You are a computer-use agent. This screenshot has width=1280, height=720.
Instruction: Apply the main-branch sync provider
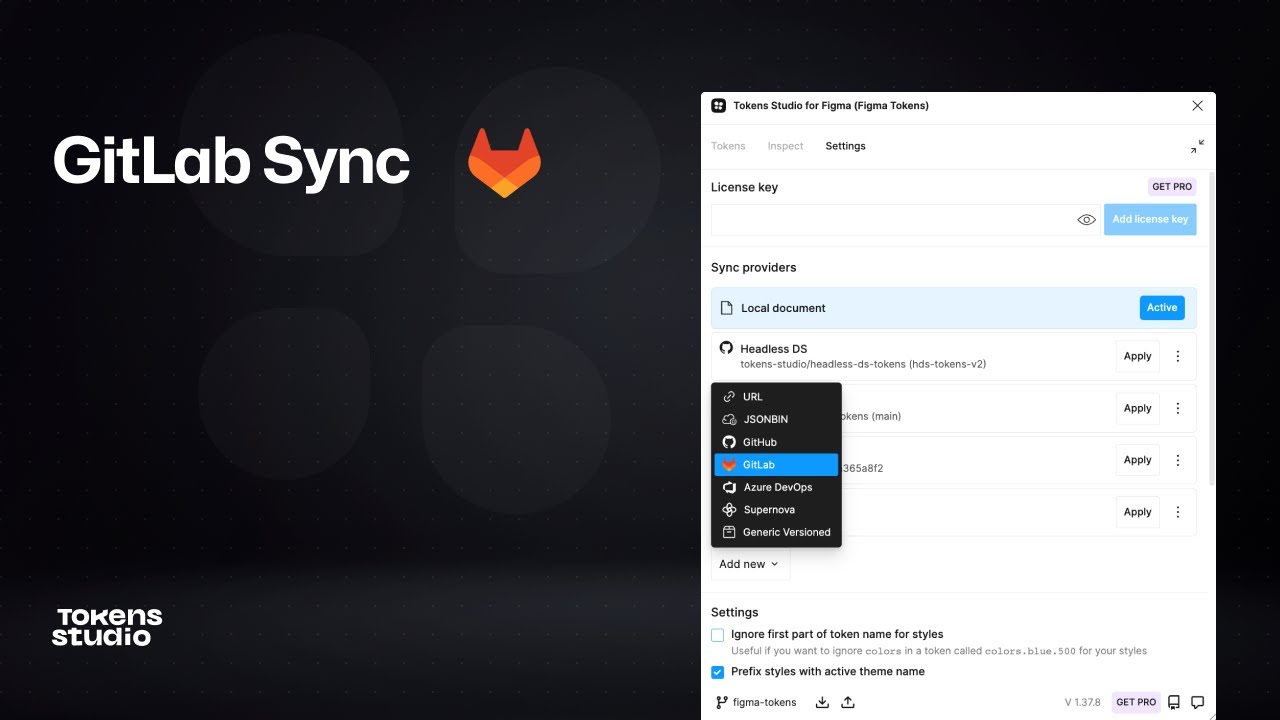tap(1137, 408)
